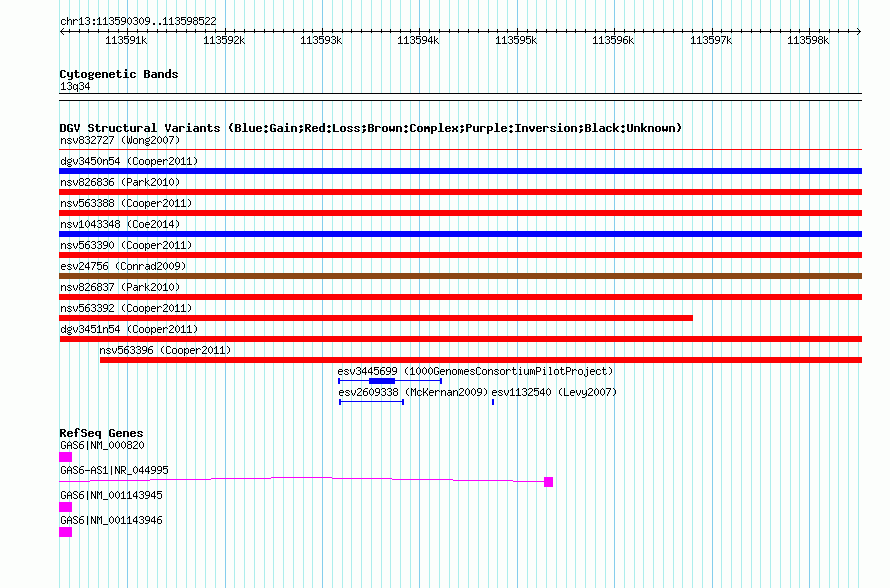Click the magenta GAS6 NM_000820 exon box

point(65,457)
